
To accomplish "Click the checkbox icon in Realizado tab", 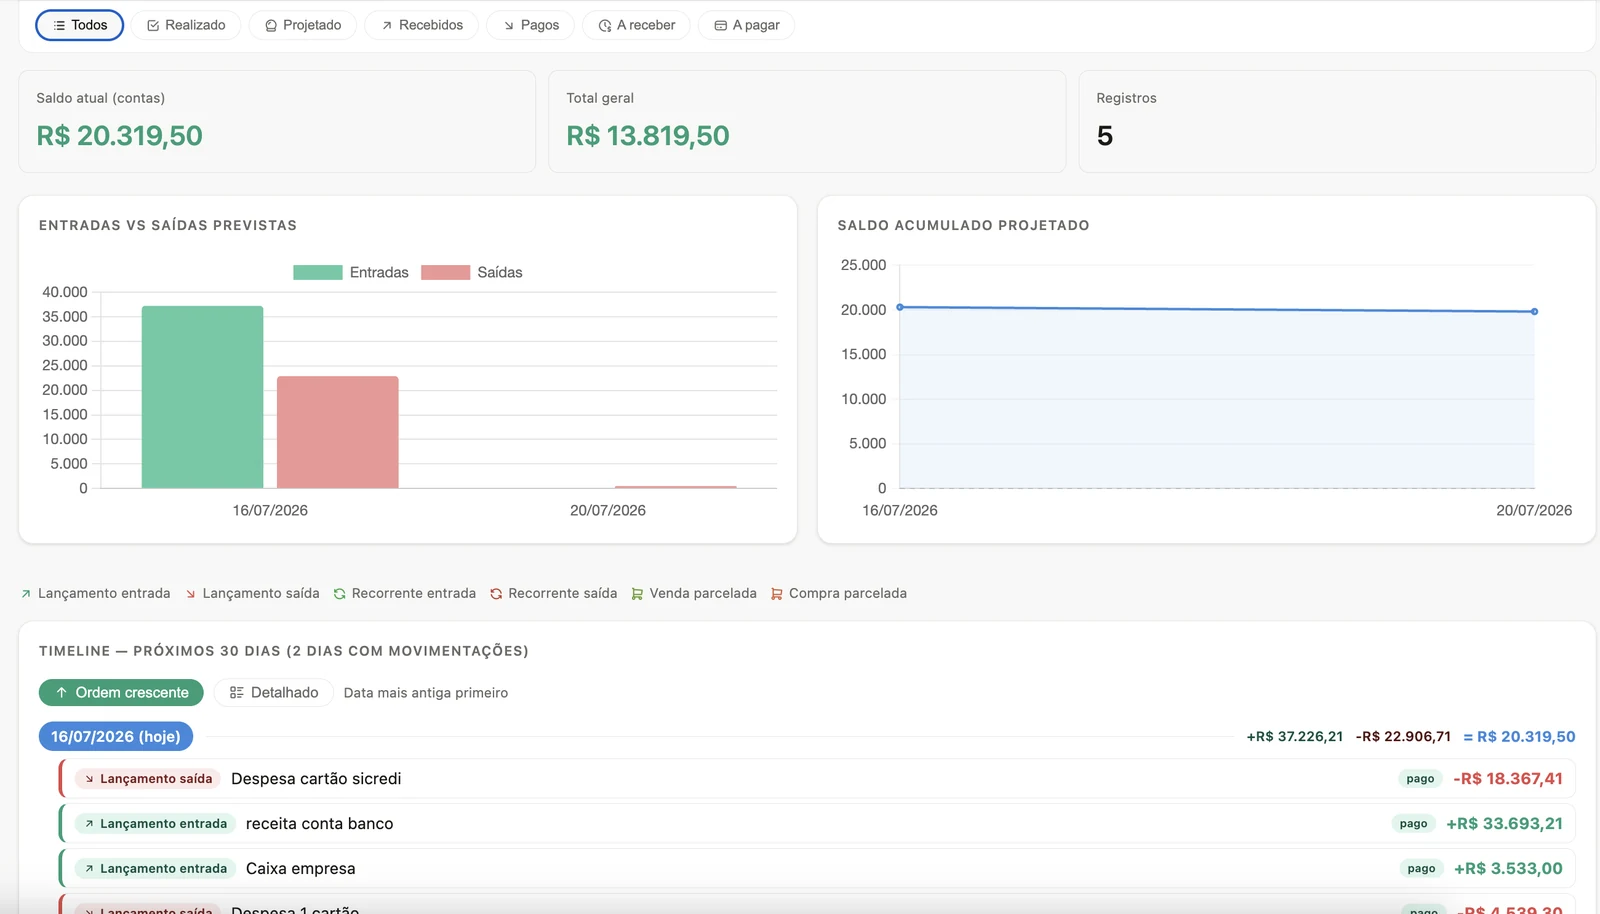I will 153,25.
